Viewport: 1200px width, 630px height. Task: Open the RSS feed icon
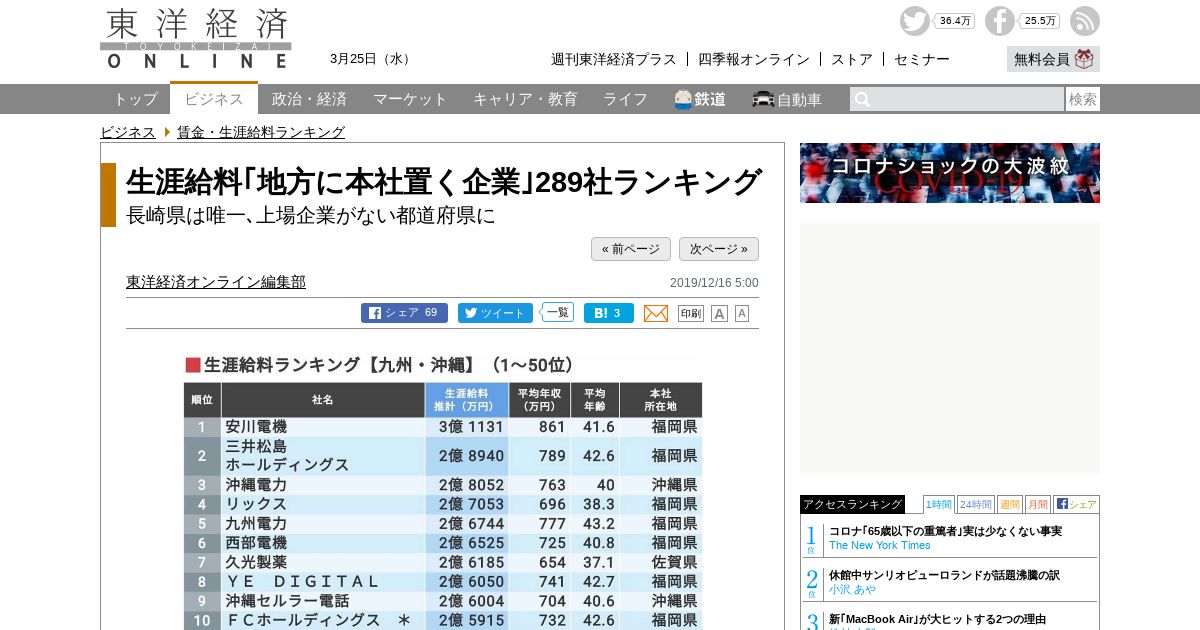pos(1085,21)
